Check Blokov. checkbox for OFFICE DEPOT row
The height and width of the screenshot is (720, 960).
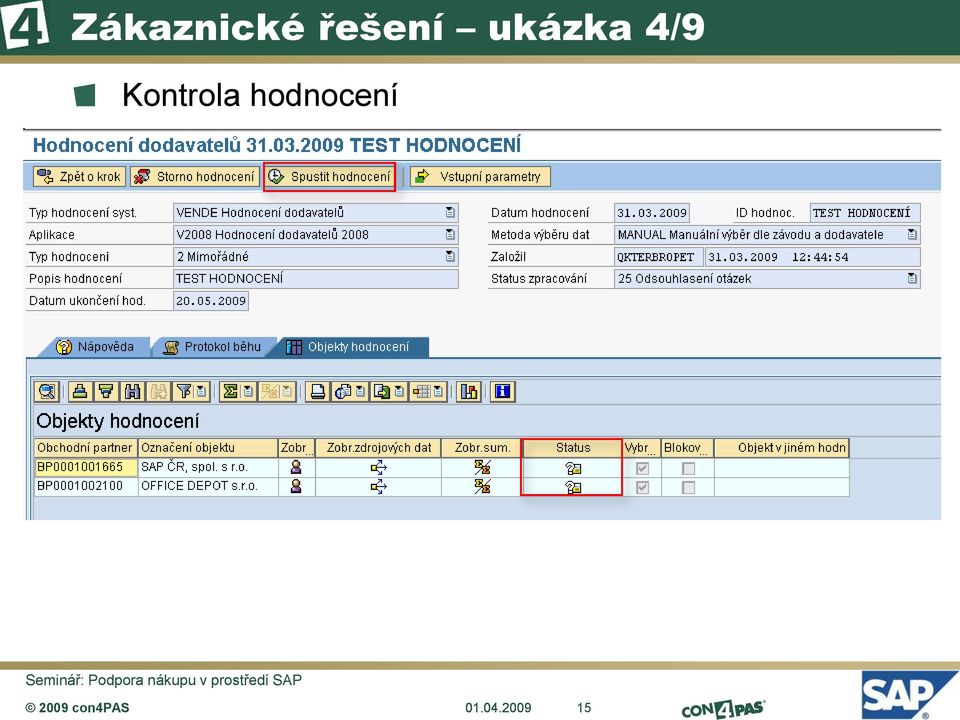point(689,487)
